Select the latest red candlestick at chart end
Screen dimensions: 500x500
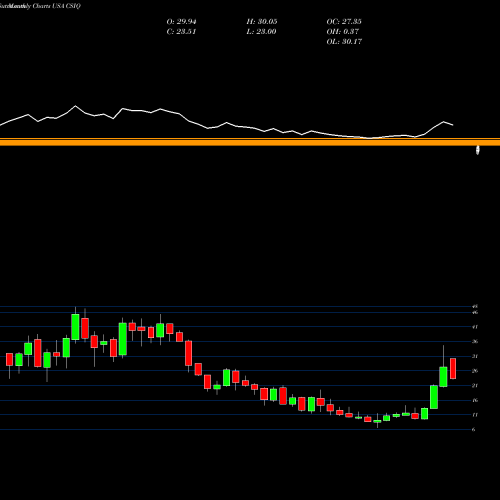coord(453,369)
